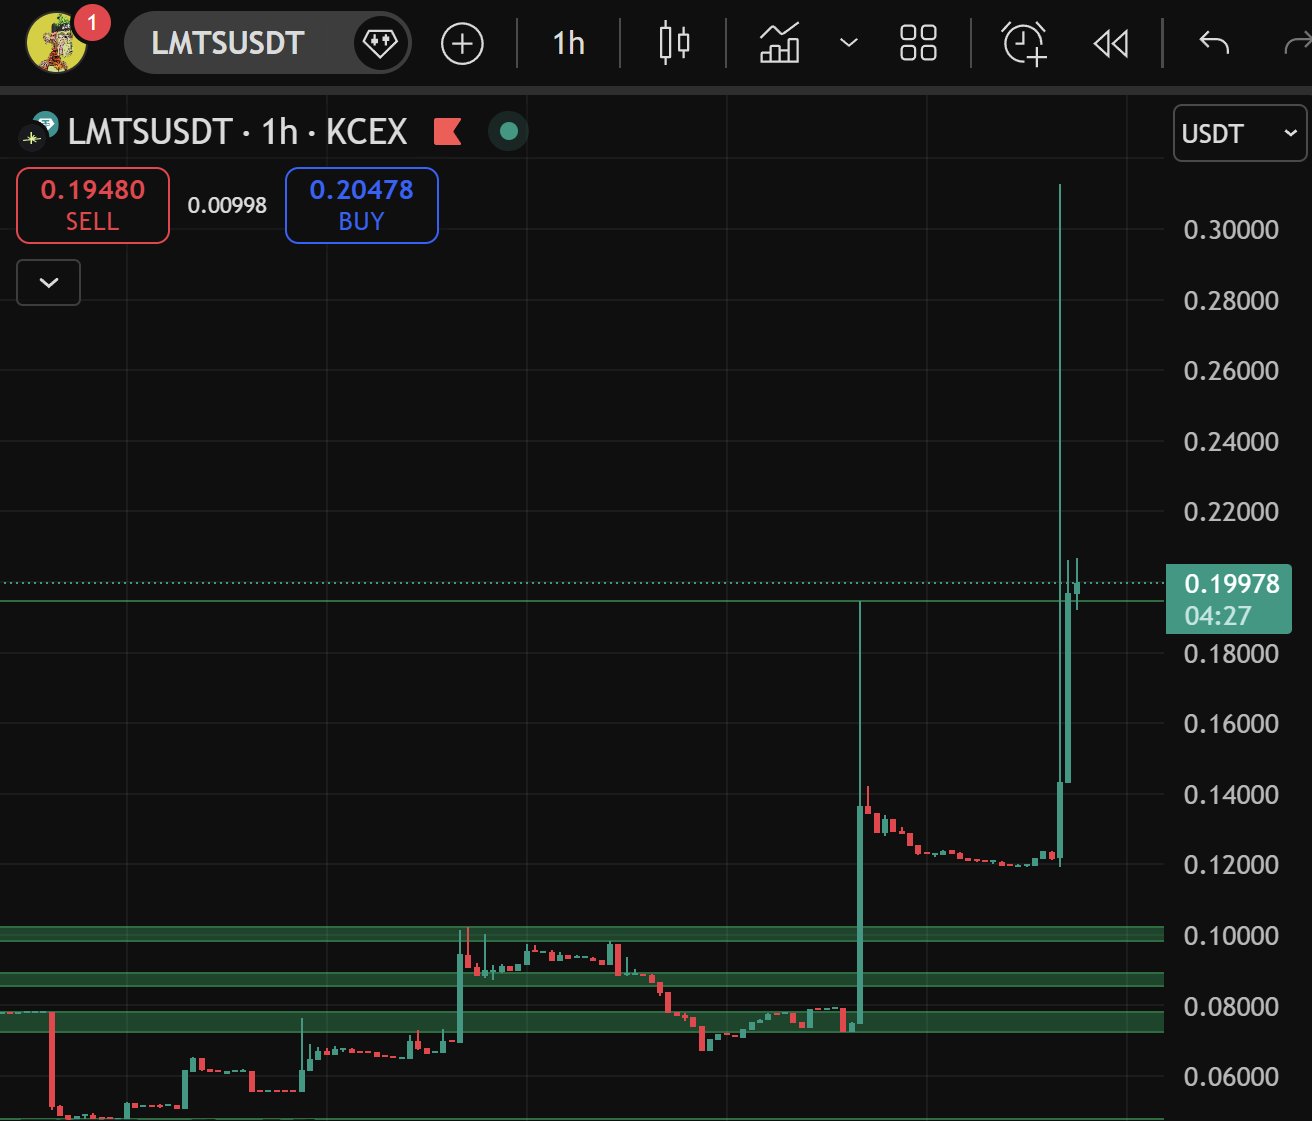Viewport: 1312px width, 1121px height.
Task: Change chart type via candlestick icon
Action: [674, 43]
